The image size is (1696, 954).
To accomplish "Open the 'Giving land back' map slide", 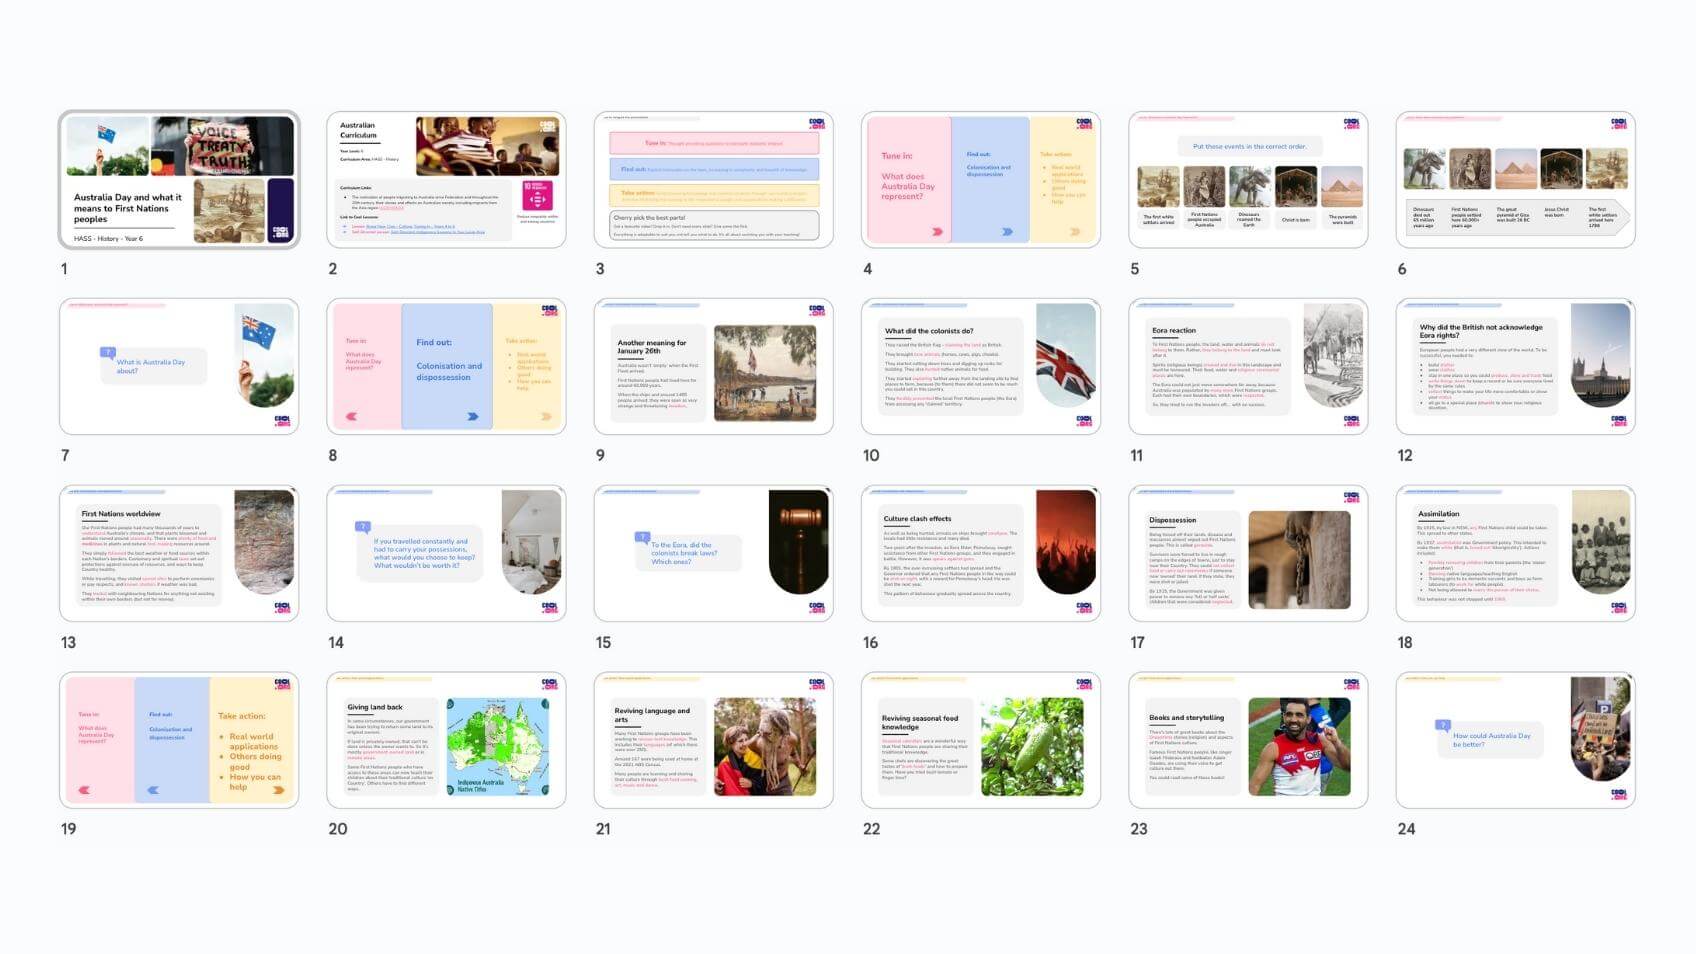I will click(446, 740).
